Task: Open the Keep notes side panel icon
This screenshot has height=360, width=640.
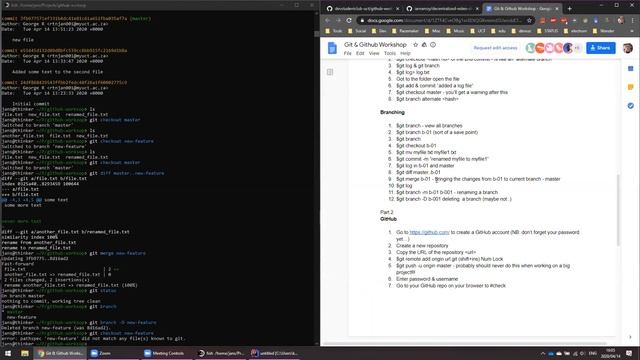Action: 631,87
